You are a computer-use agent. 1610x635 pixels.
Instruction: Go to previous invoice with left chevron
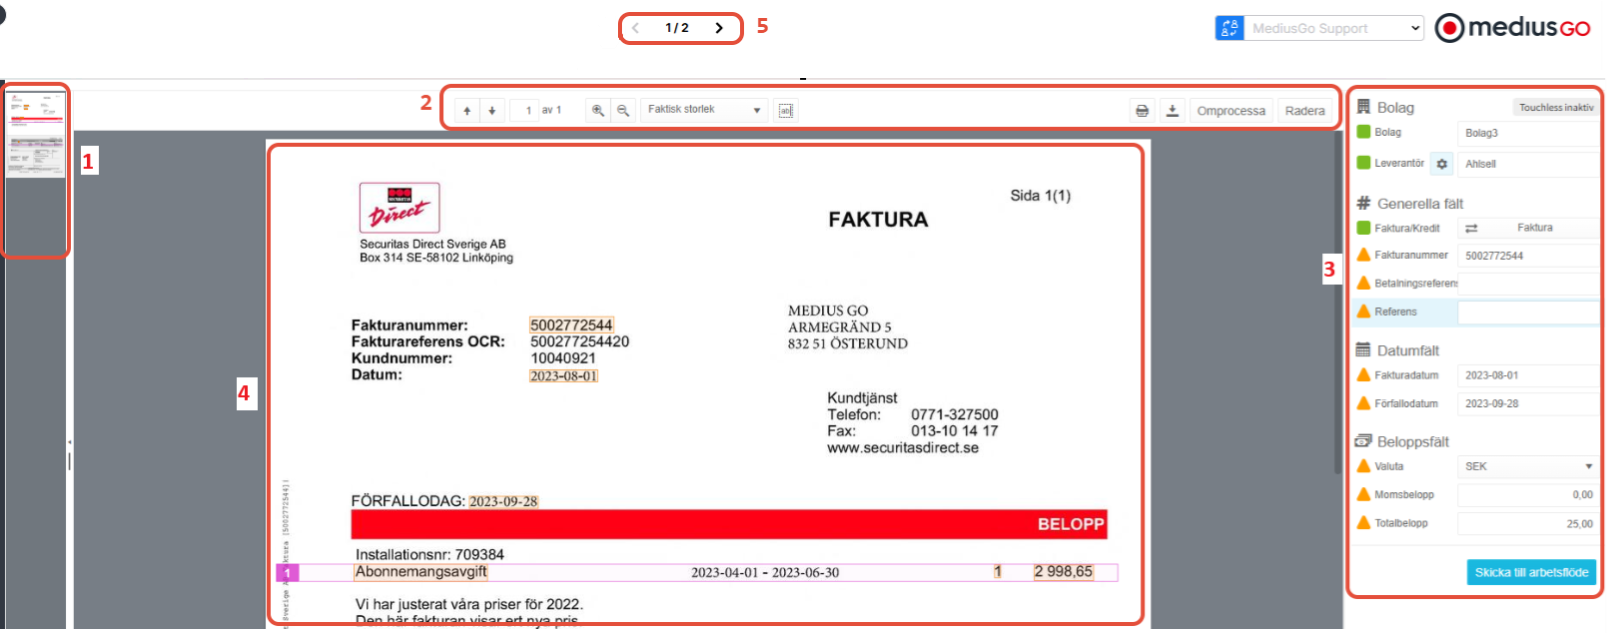636,28
